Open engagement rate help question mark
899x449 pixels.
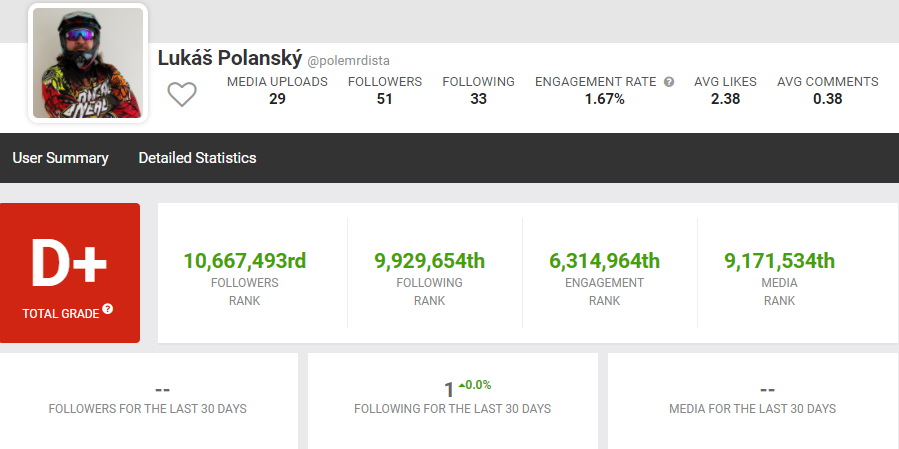[x=669, y=82]
